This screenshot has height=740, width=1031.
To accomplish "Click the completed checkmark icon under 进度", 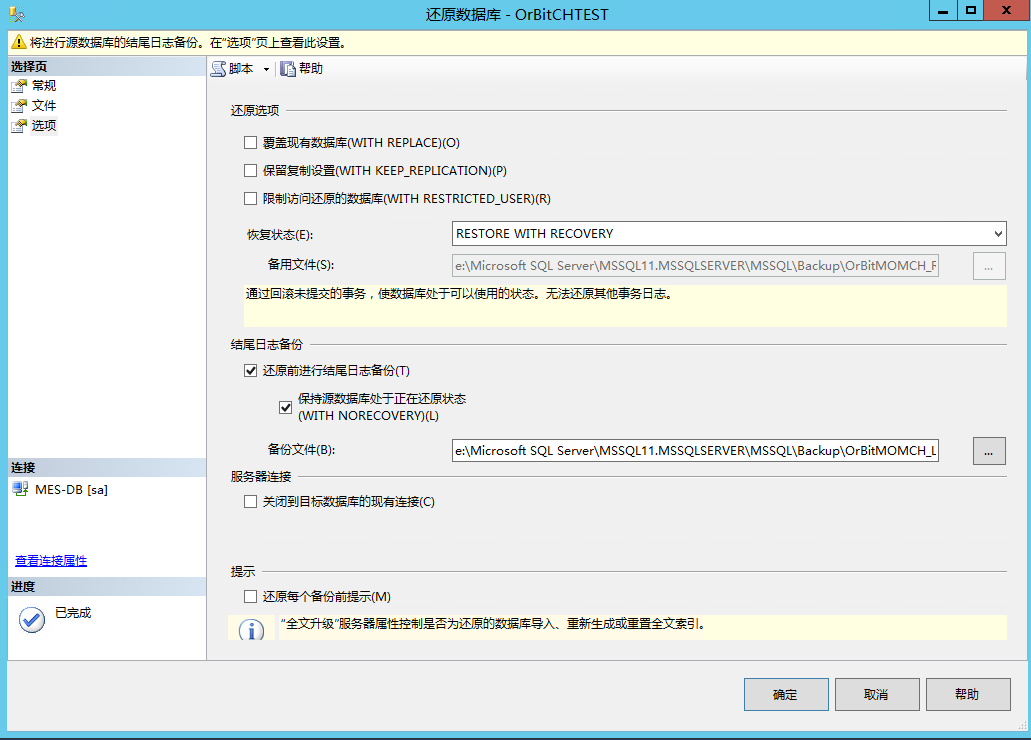I will [x=30, y=620].
